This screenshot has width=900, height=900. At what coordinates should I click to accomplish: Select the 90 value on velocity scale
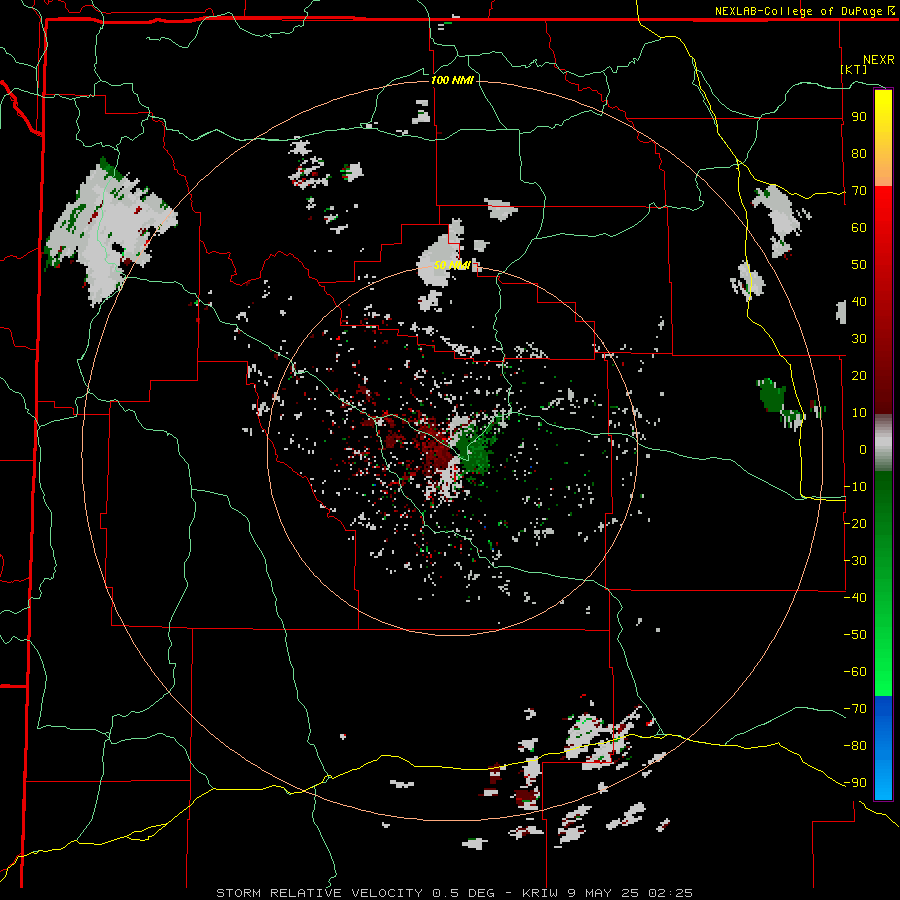coord(859,117)
